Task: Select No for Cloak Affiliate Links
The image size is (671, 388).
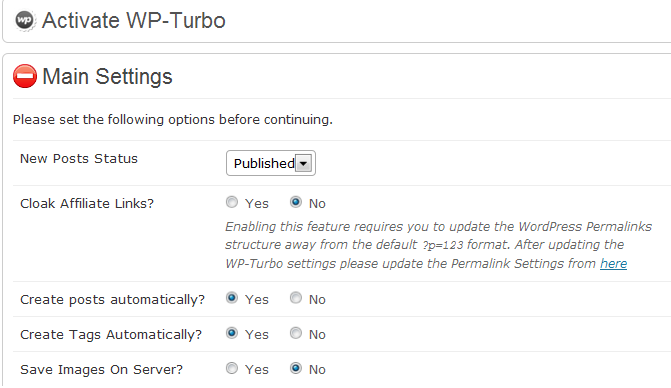Action: tap(296, 202)
